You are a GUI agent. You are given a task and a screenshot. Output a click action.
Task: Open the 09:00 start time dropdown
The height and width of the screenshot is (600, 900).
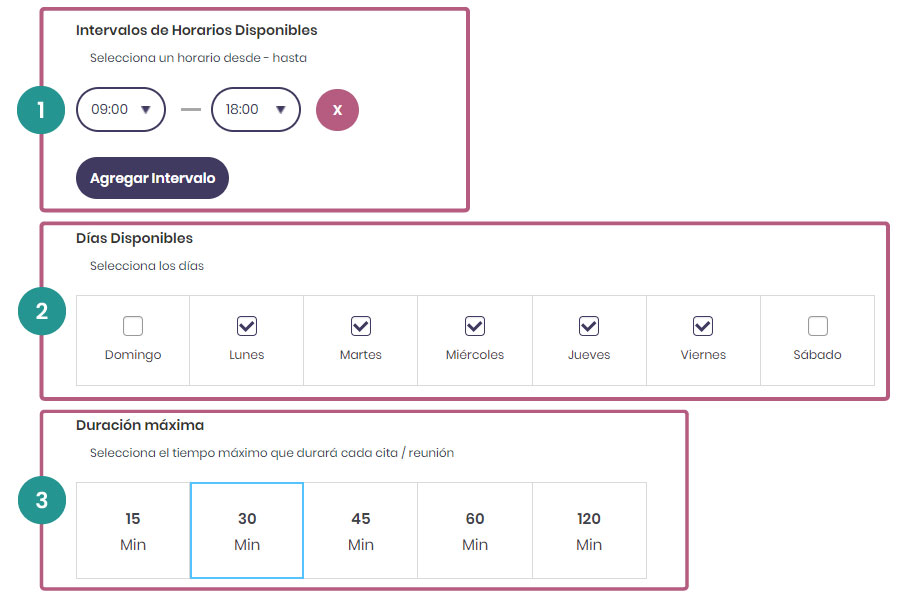(121, 109)
